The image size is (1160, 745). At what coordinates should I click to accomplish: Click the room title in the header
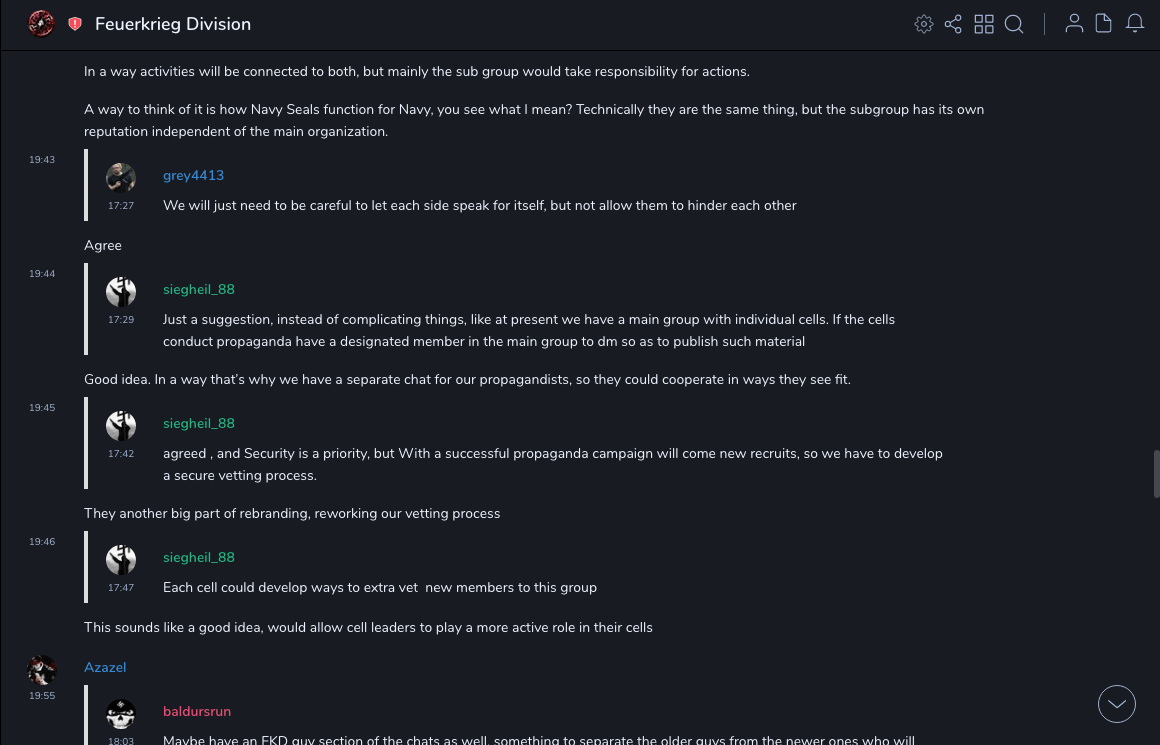click(x=173, y=24)
